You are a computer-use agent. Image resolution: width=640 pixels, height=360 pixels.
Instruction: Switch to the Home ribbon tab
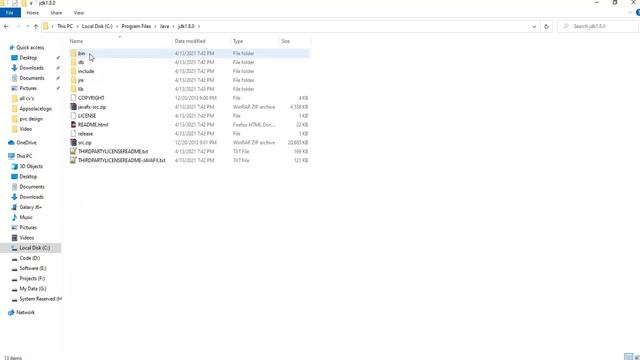coord(33,13)
